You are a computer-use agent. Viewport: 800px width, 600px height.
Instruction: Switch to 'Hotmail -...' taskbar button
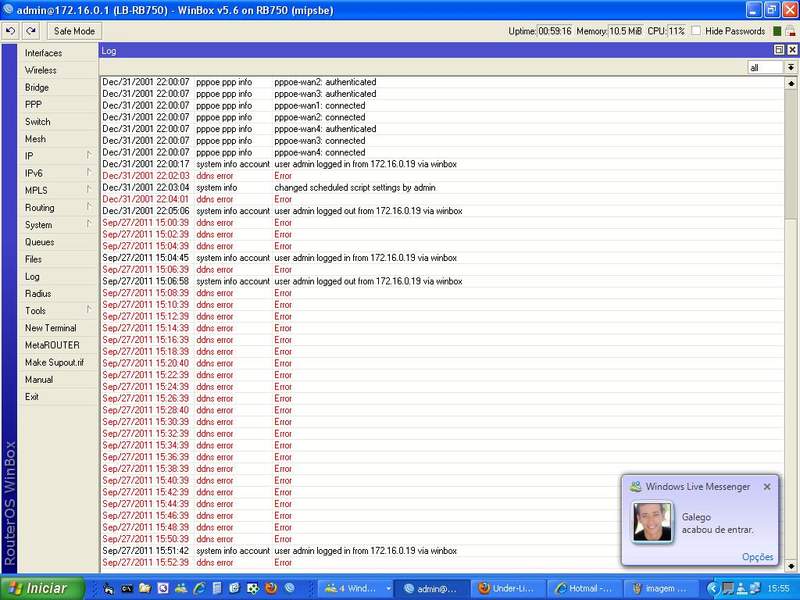584,589
